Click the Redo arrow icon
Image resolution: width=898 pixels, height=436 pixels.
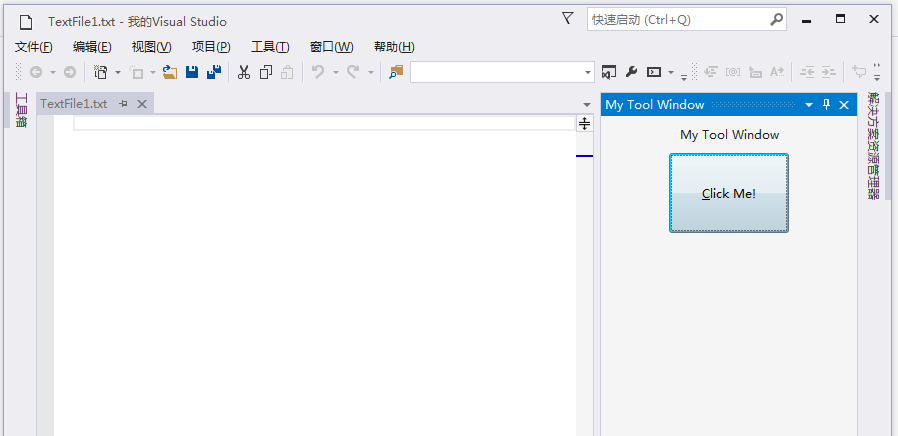point(353,72)
